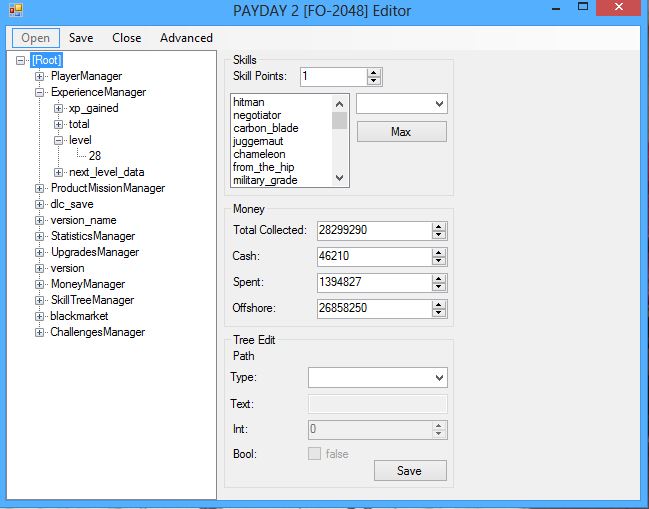649x509 pixels.
Task: Select SkillTreeManager in the tree
Action: point(92,300)
